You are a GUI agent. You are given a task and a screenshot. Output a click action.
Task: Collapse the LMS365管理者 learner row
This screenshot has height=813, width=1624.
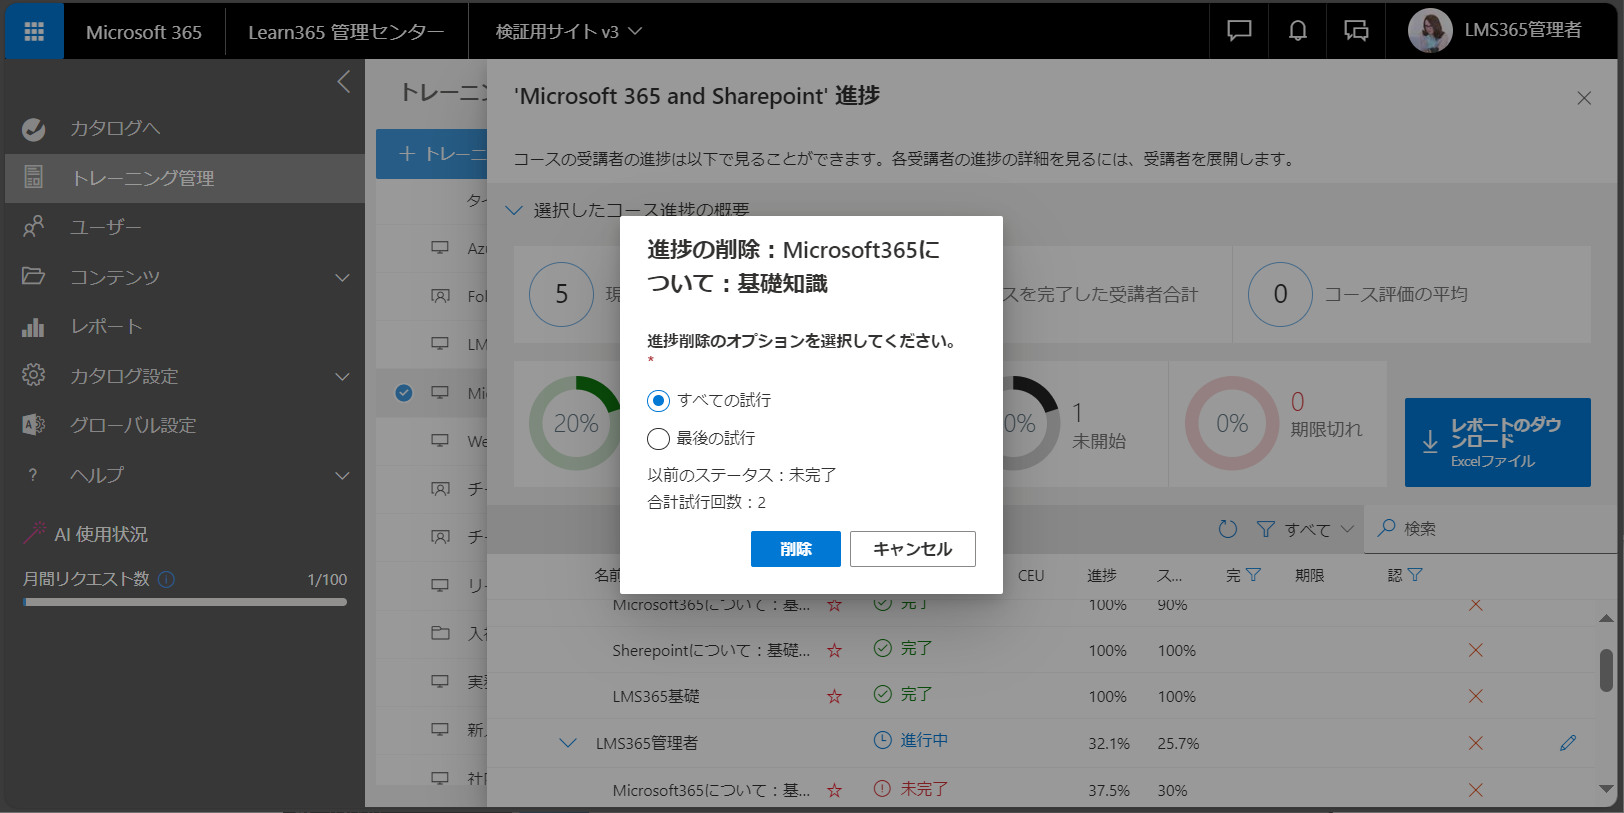pos(568,743)
